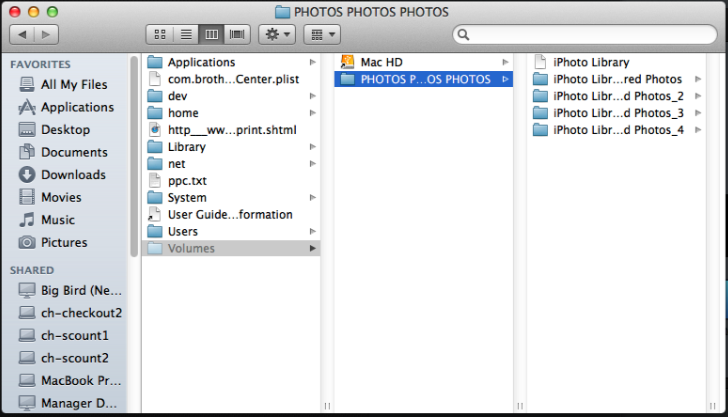Click first column's resize handle
Screen dimensions: 728x417
pos(327,406)
